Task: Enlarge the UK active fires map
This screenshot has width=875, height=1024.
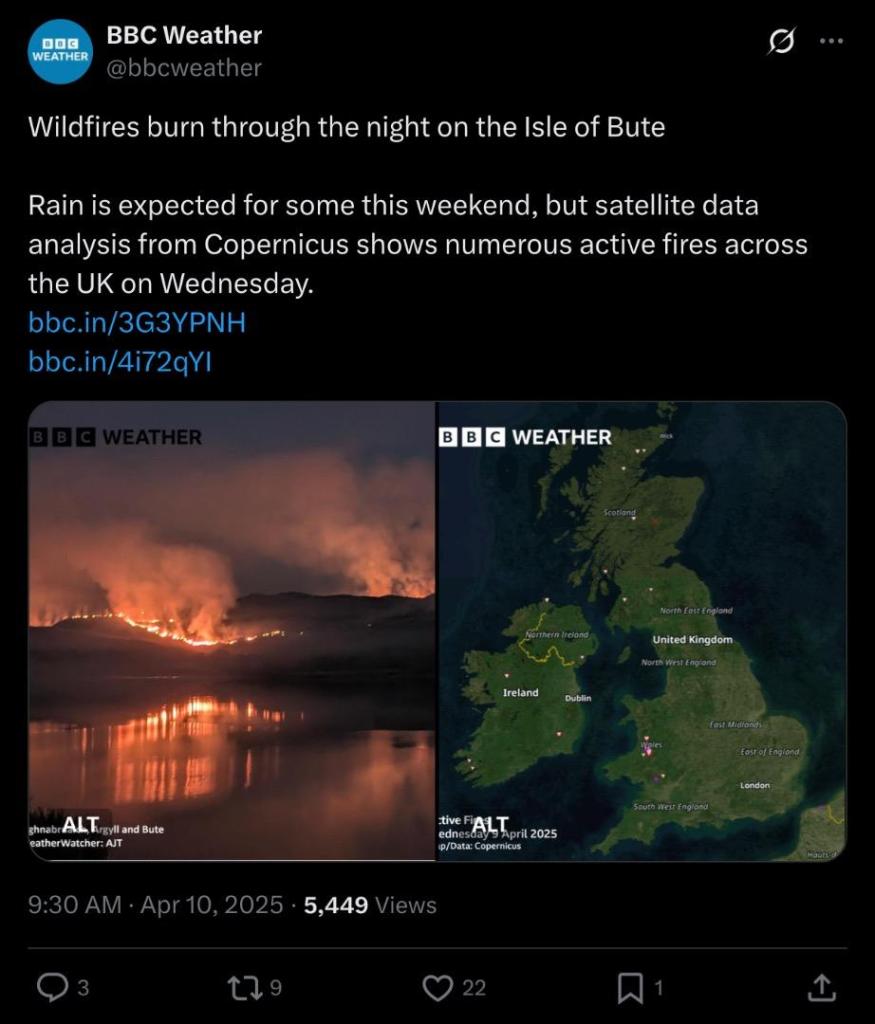Action: 641,620
